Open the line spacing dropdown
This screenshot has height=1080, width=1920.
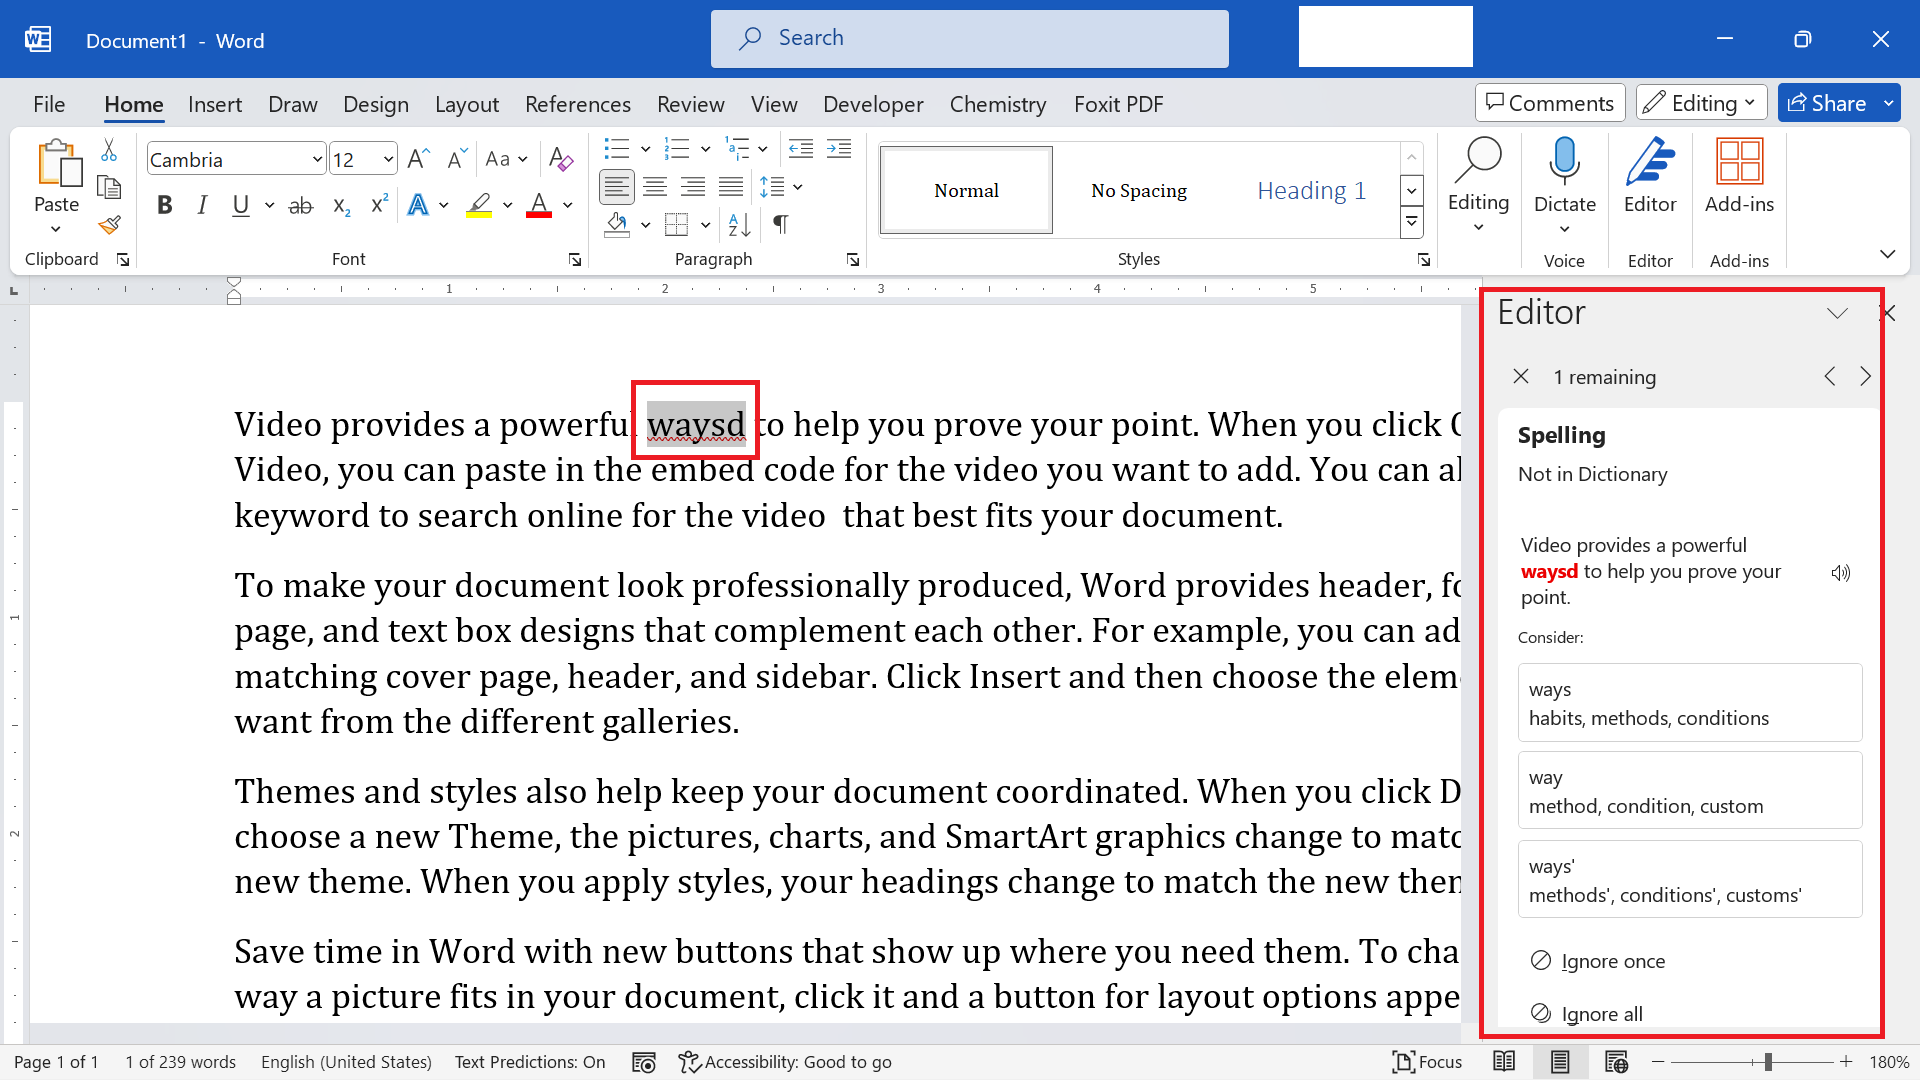tap(796, 186)
